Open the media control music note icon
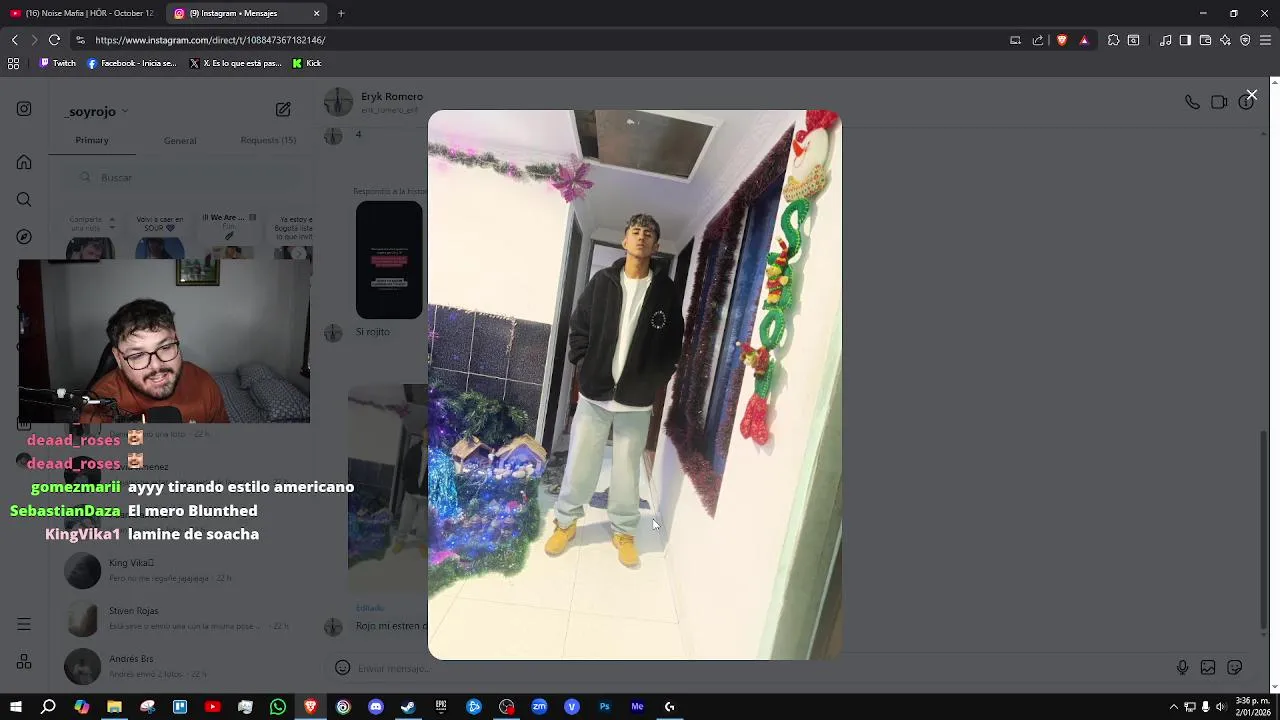1280x720 pixels. (x=1165, y=40)
